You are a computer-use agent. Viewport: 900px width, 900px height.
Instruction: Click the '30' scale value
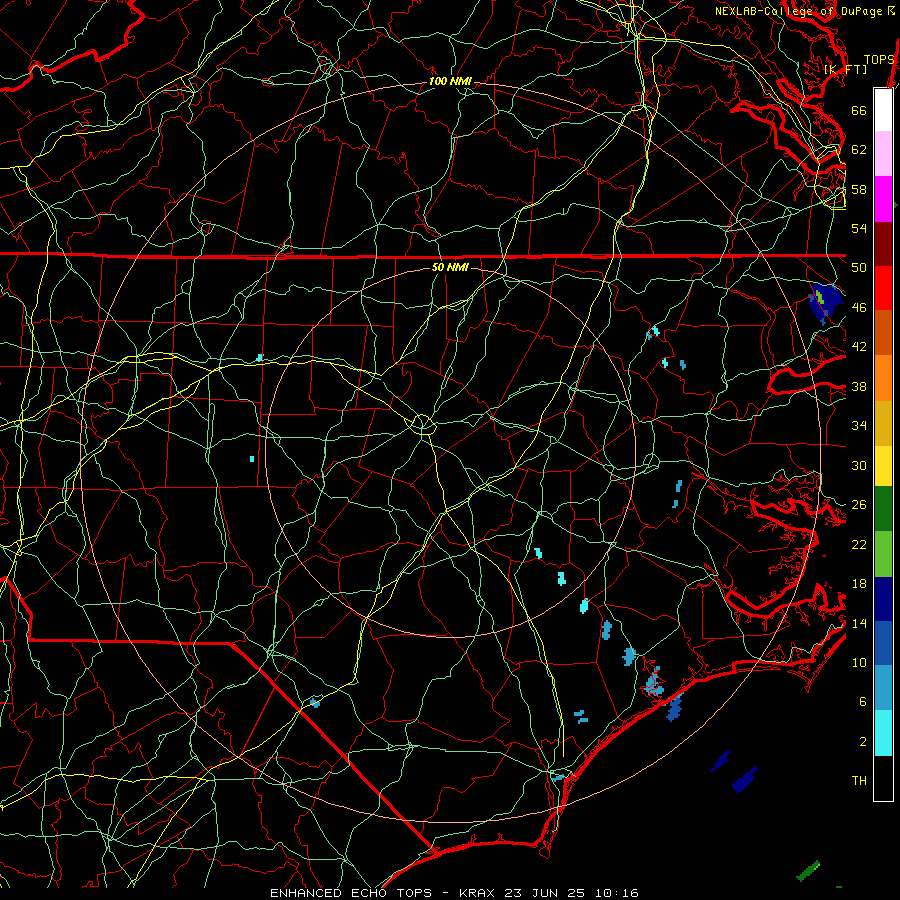click(859, 465)
